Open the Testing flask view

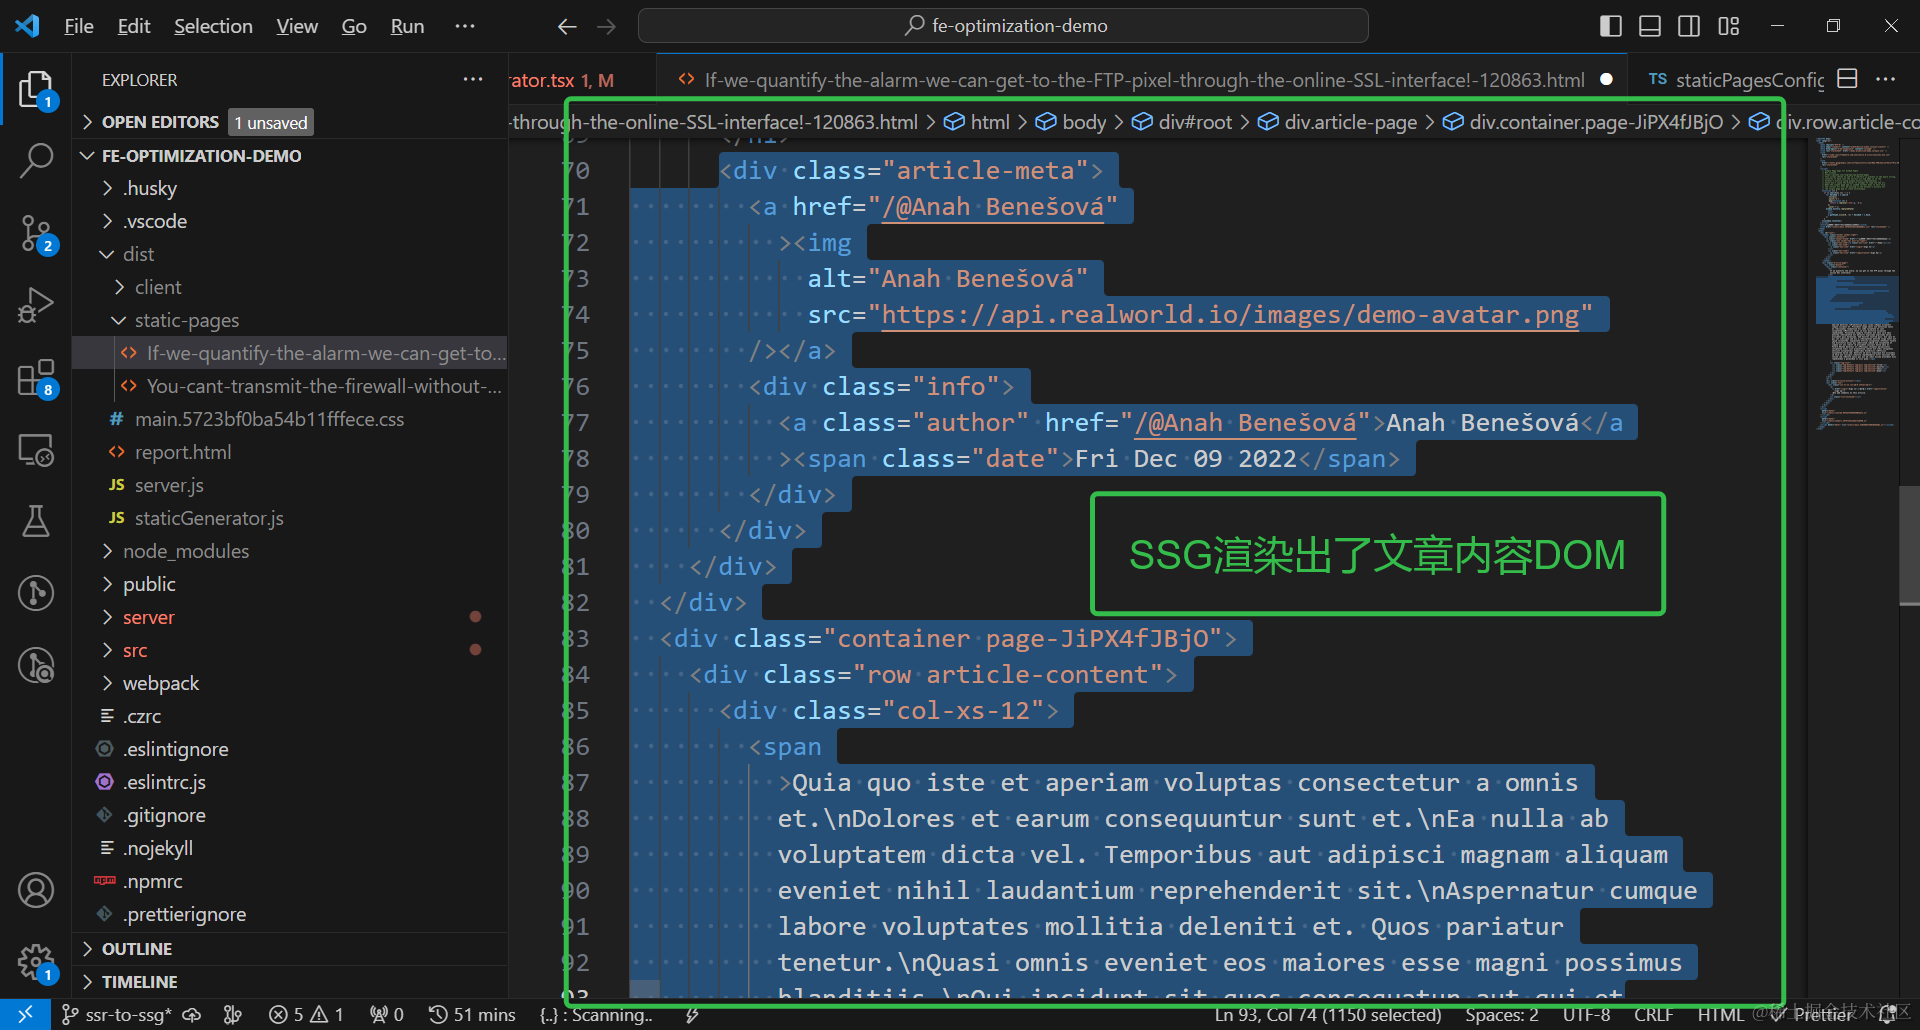(36, 521)
